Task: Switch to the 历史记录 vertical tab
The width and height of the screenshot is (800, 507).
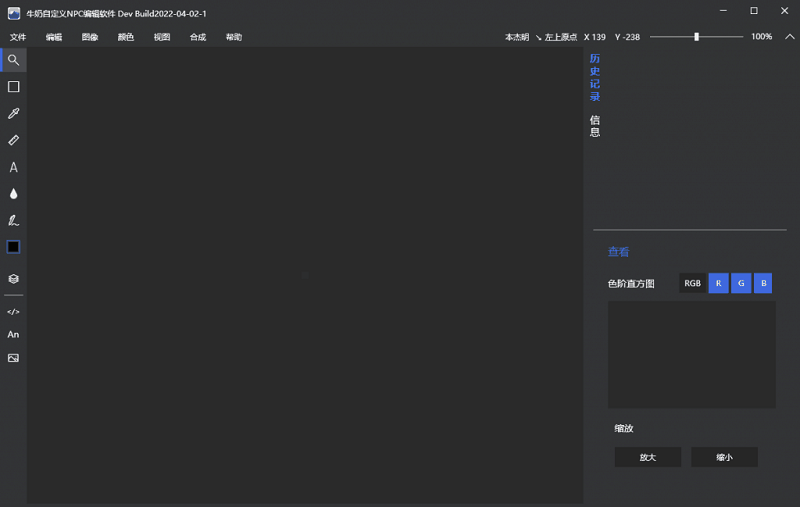Action: (x=595, y=78)
